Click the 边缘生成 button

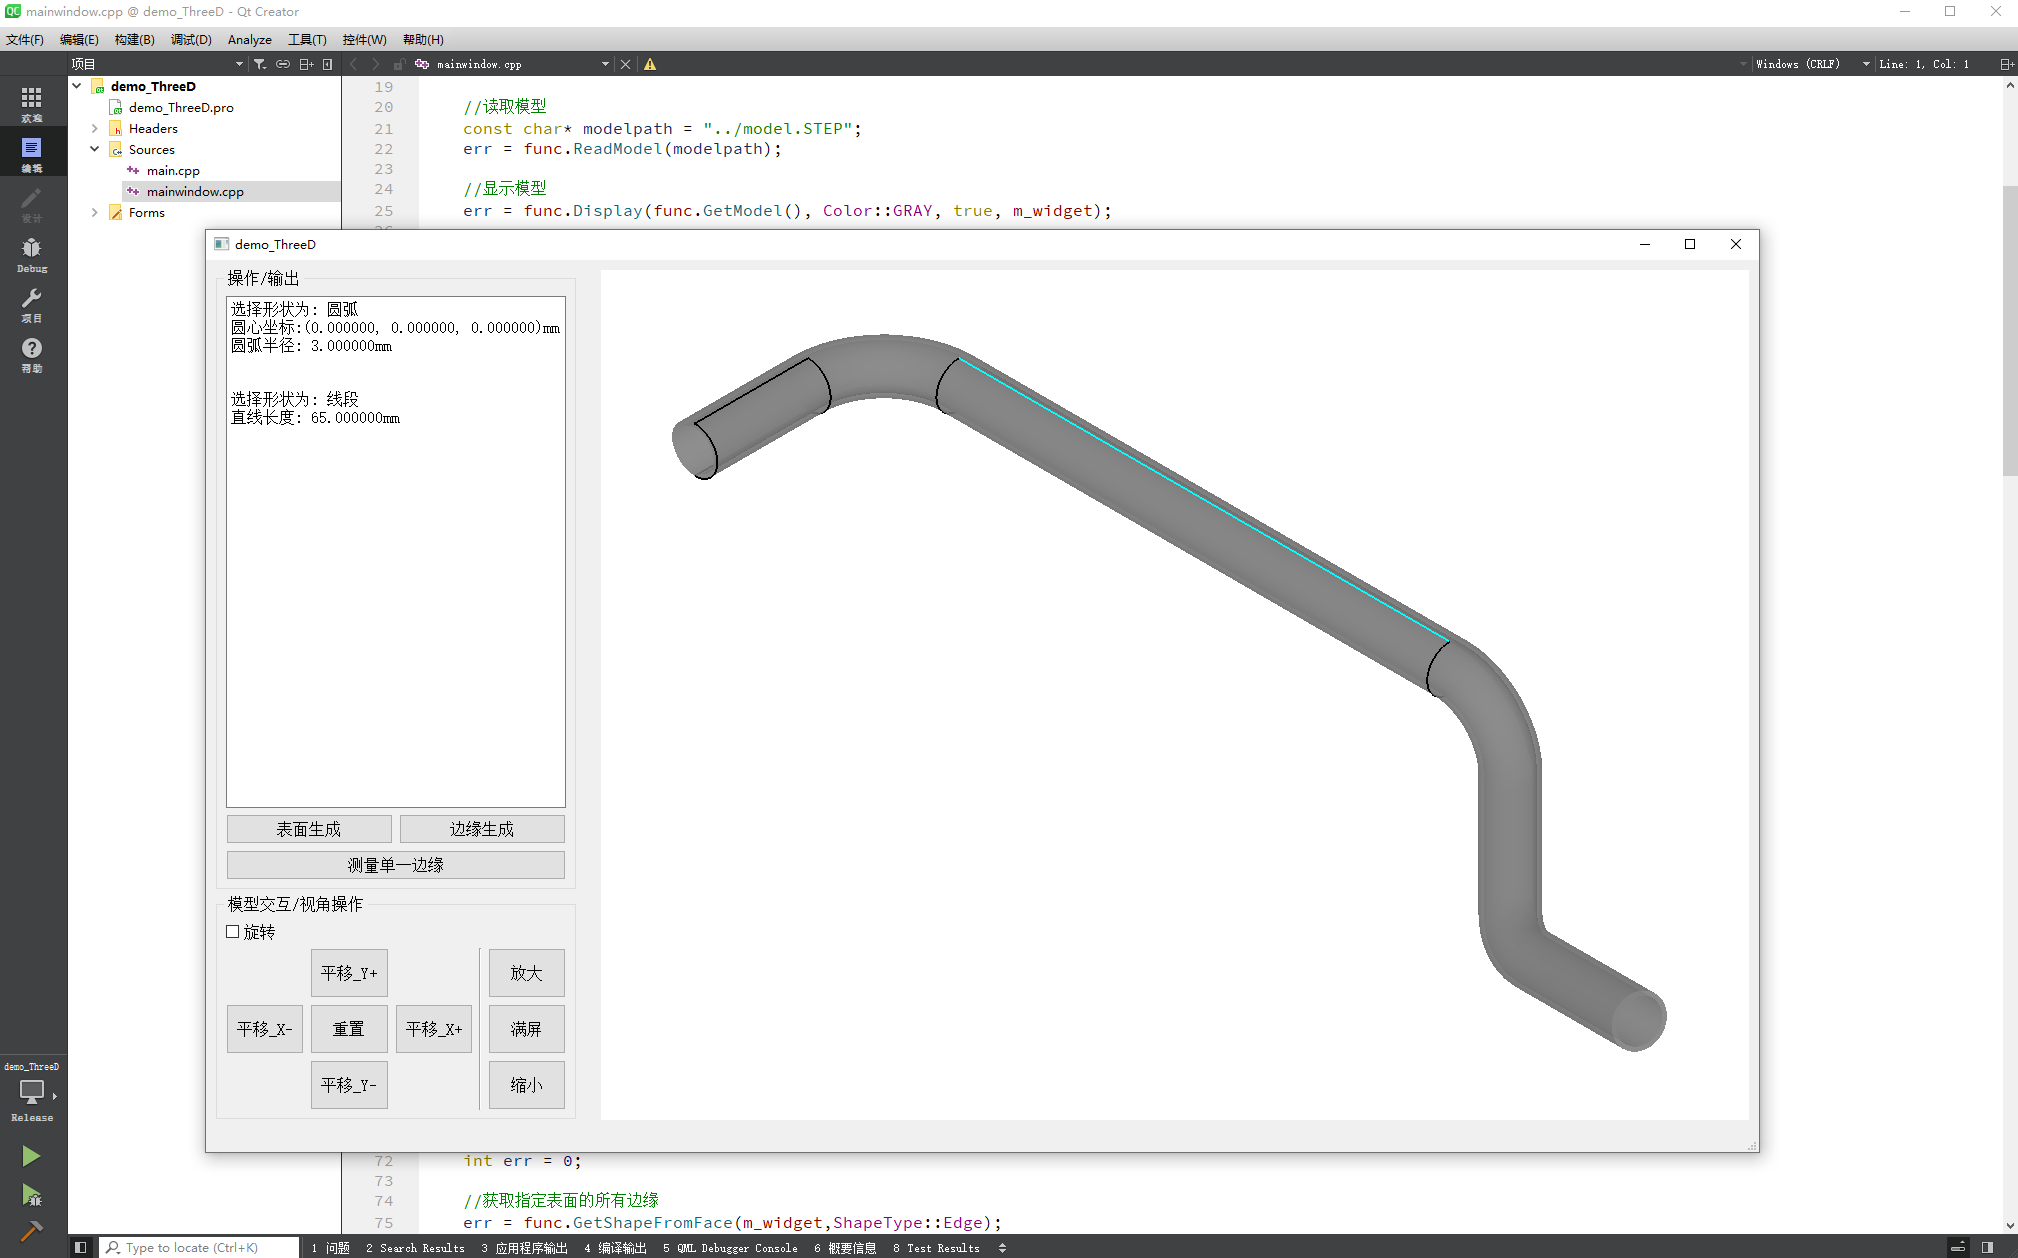coord(482,829)
